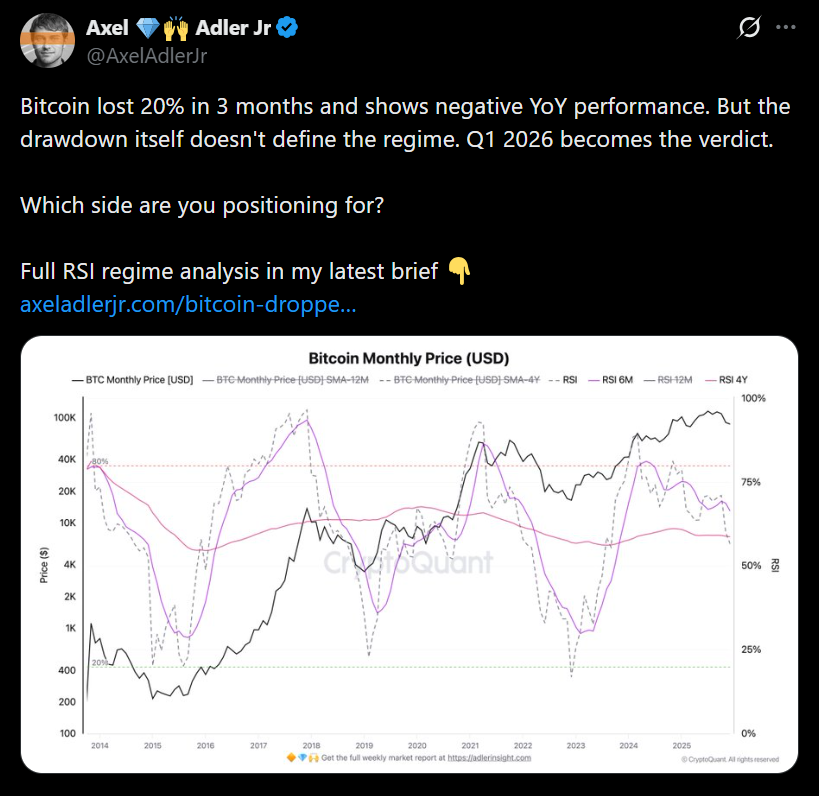Image resolution: width=819 pixels, height=796 pixels.
Task: Click the pointing down hand emoji
Action: (459, 272)
